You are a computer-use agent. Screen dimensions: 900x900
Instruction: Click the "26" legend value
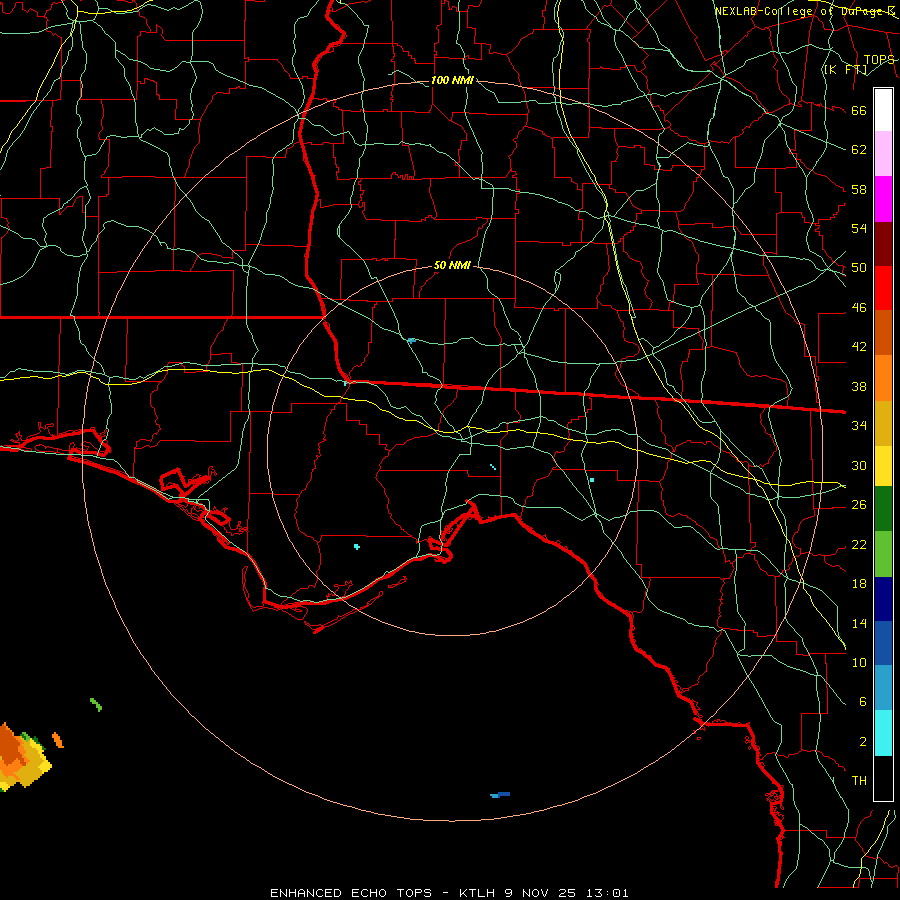[859, 505]
